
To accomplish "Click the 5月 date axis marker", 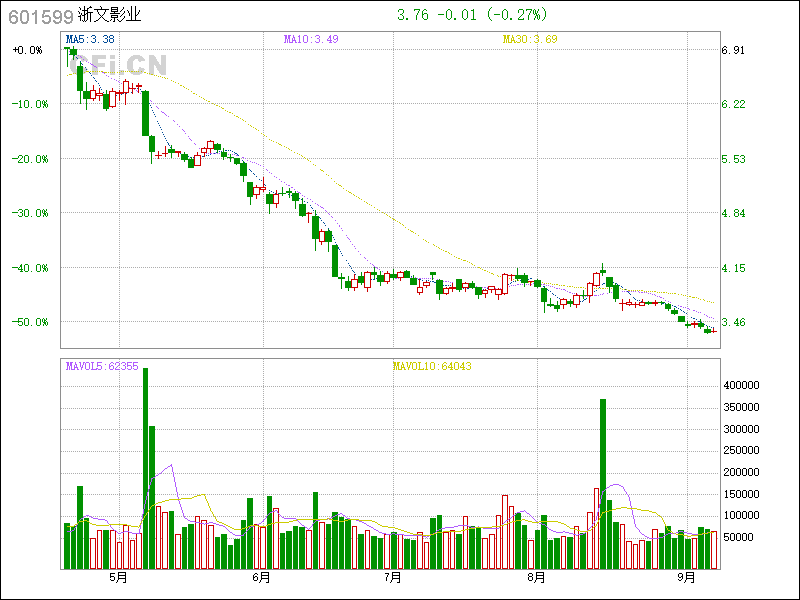I will pyautogui.click(x=119, y=578).
